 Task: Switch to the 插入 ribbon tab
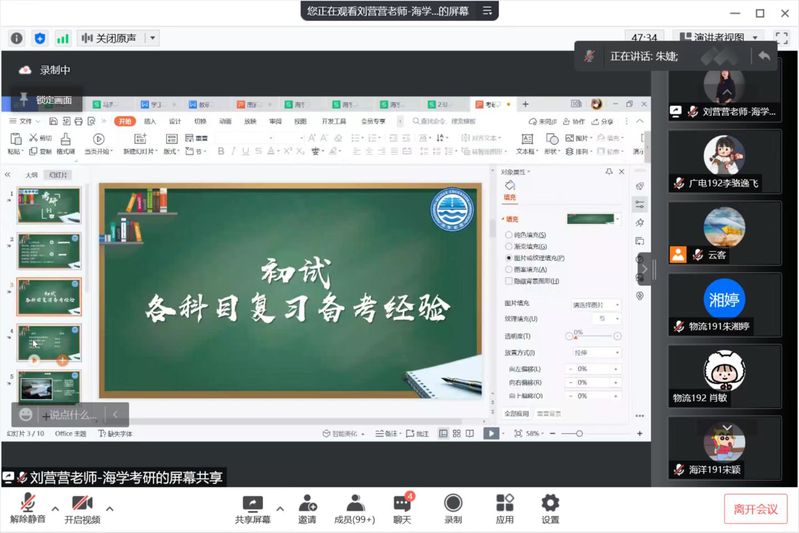150,121
